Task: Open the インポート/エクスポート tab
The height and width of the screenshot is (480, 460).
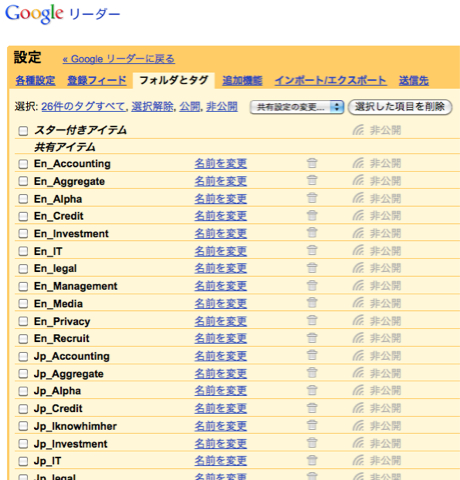Action: pos(331,80)
